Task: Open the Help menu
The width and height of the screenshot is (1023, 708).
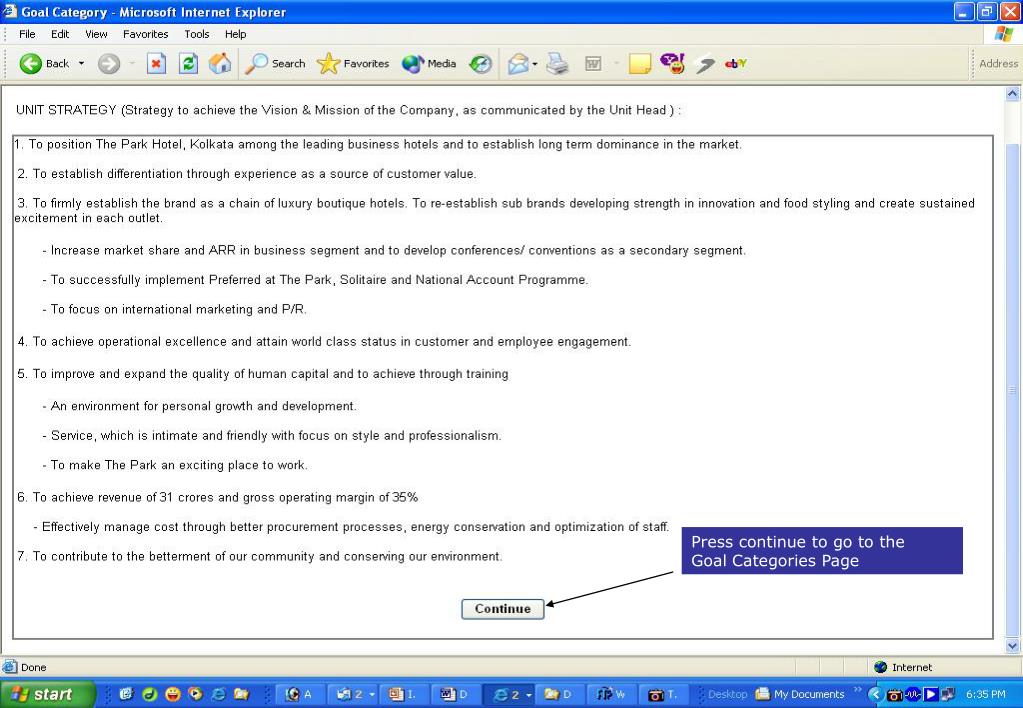Action: click(236, 34)
